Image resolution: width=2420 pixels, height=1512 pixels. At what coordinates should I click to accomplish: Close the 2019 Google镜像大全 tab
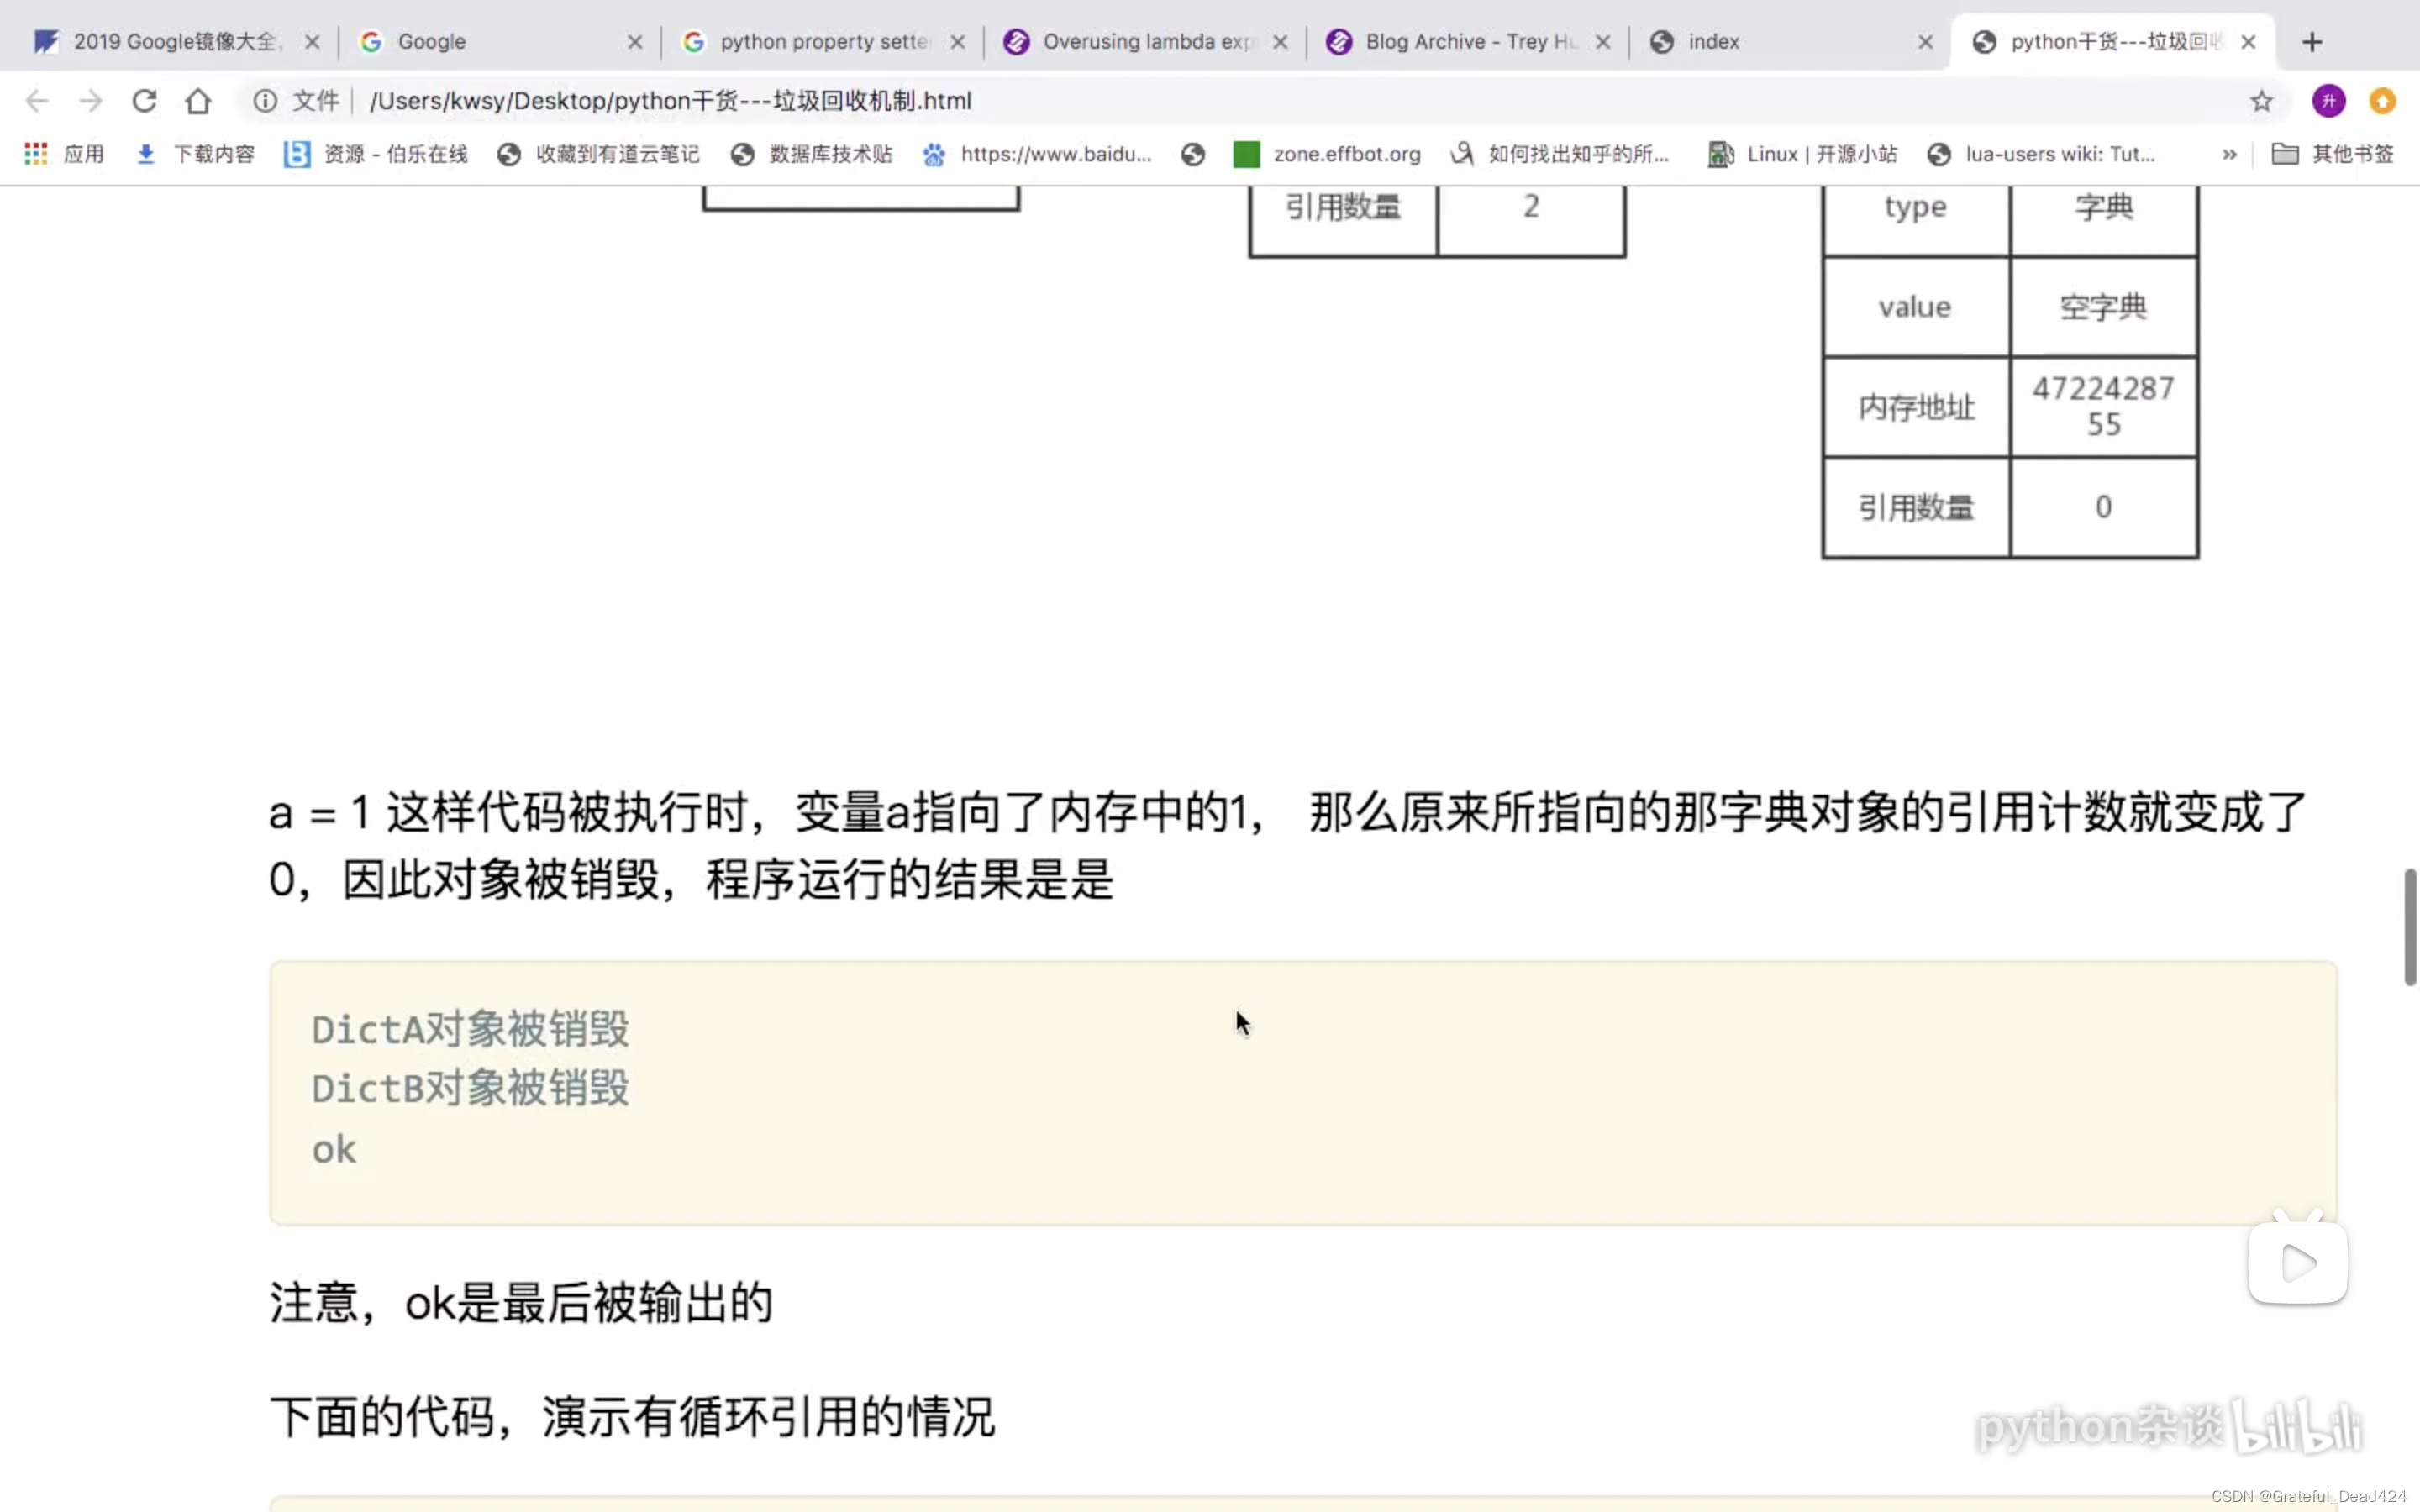click(x=312, y=42)
